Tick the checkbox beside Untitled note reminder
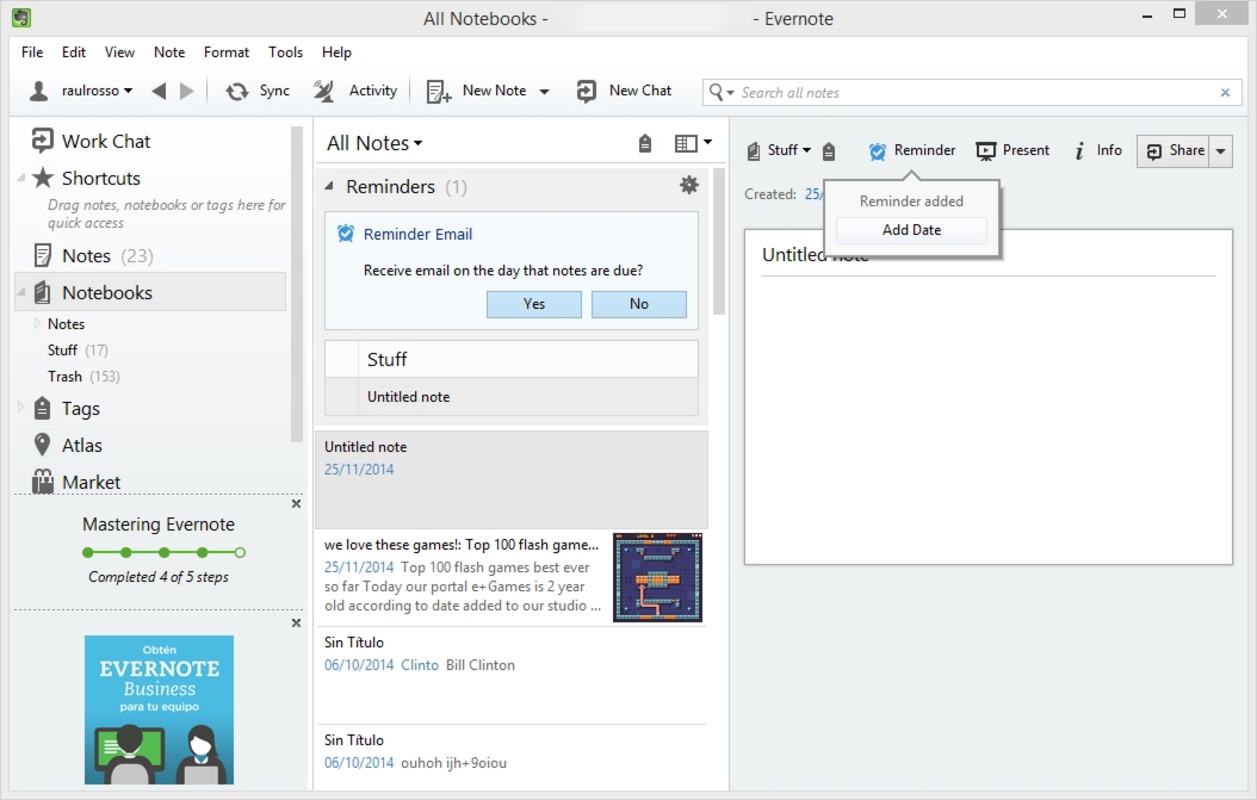Screen dimensions: 1257x800 [x=341, y=397]
